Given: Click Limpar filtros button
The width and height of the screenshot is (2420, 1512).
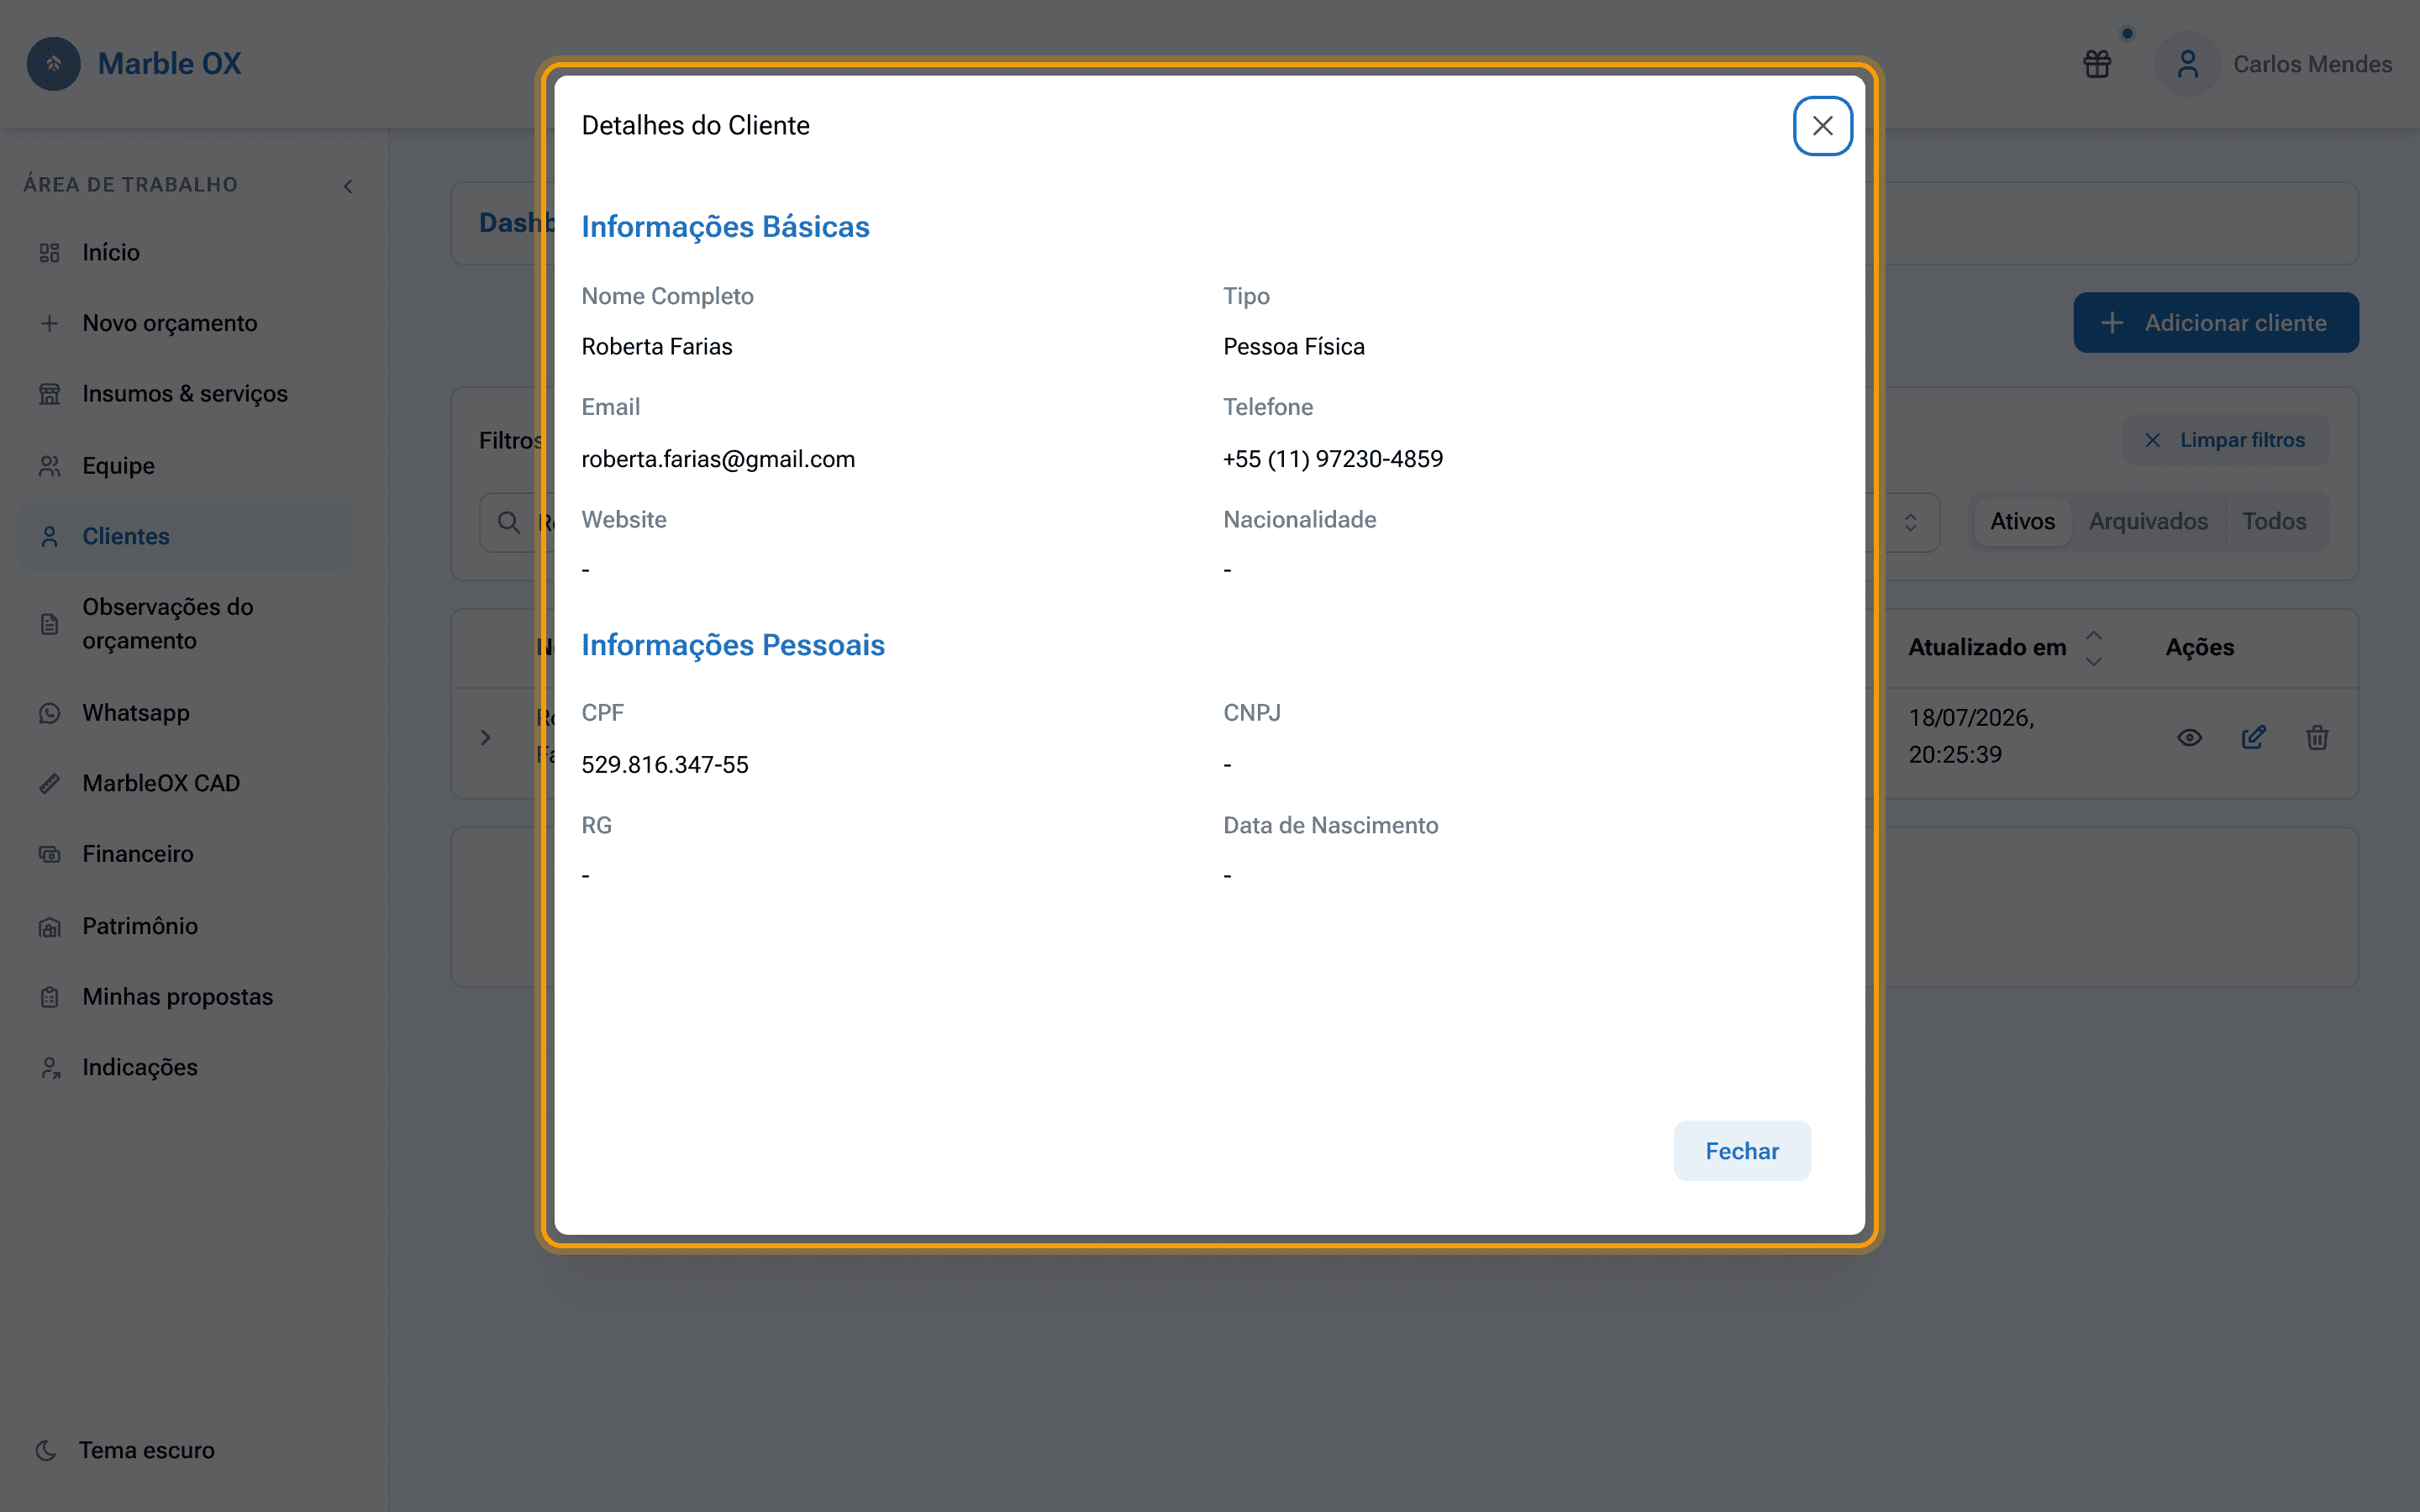Looking at the screenshot, I should (2226, 440).
